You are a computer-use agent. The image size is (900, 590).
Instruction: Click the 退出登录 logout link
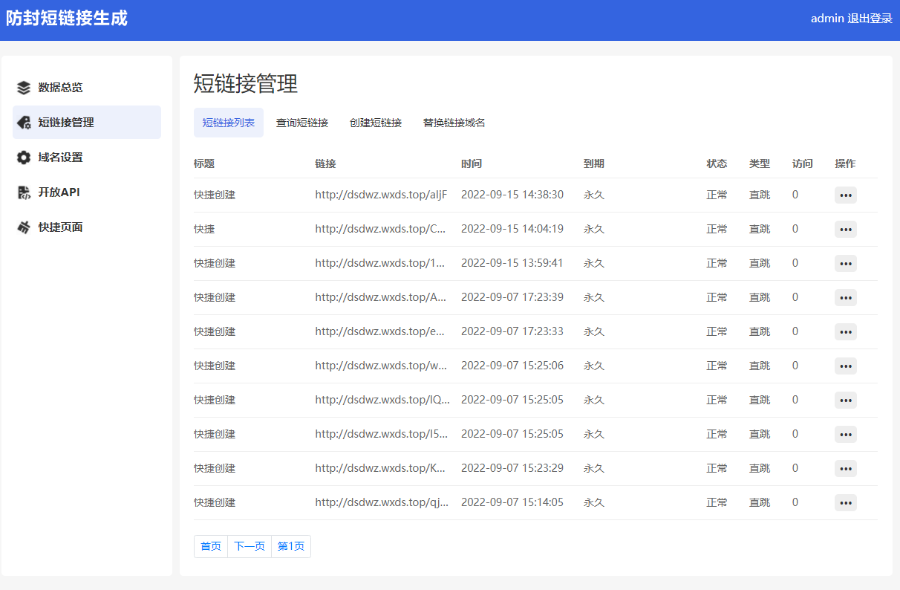[x=870, y=18]
